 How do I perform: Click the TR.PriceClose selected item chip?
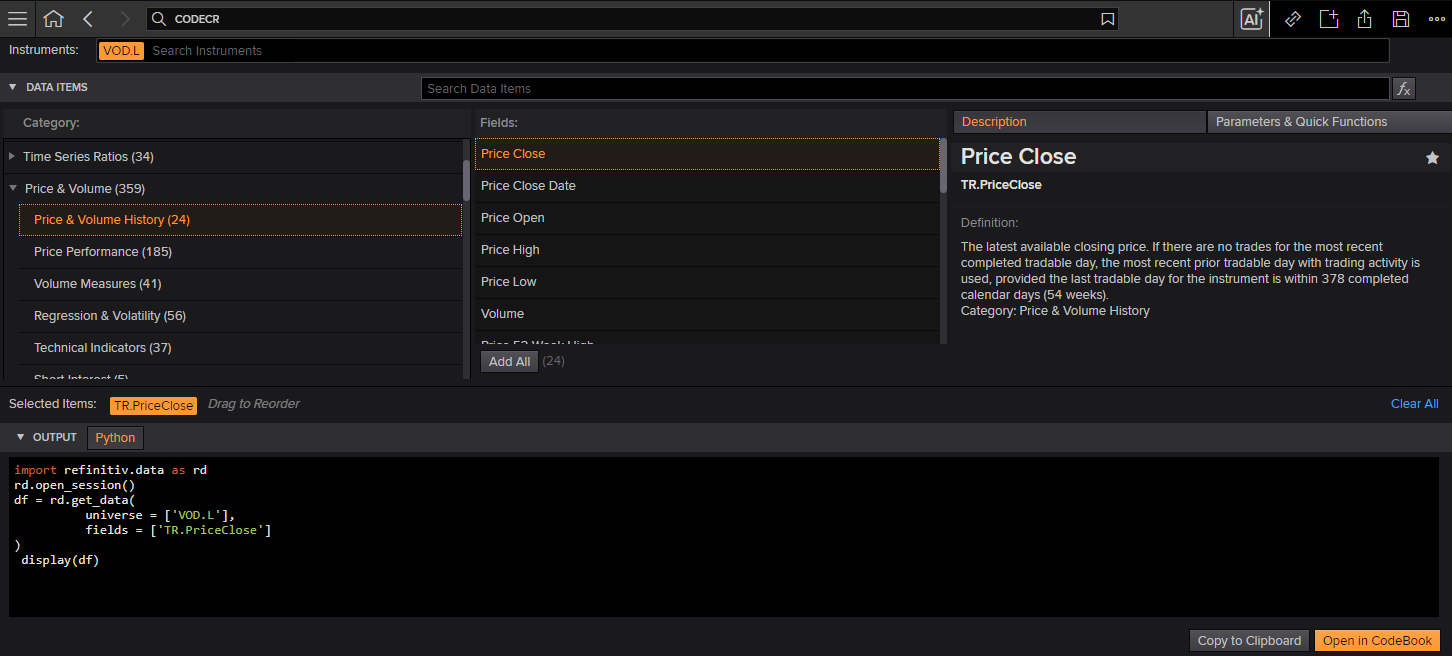(153, 406)
